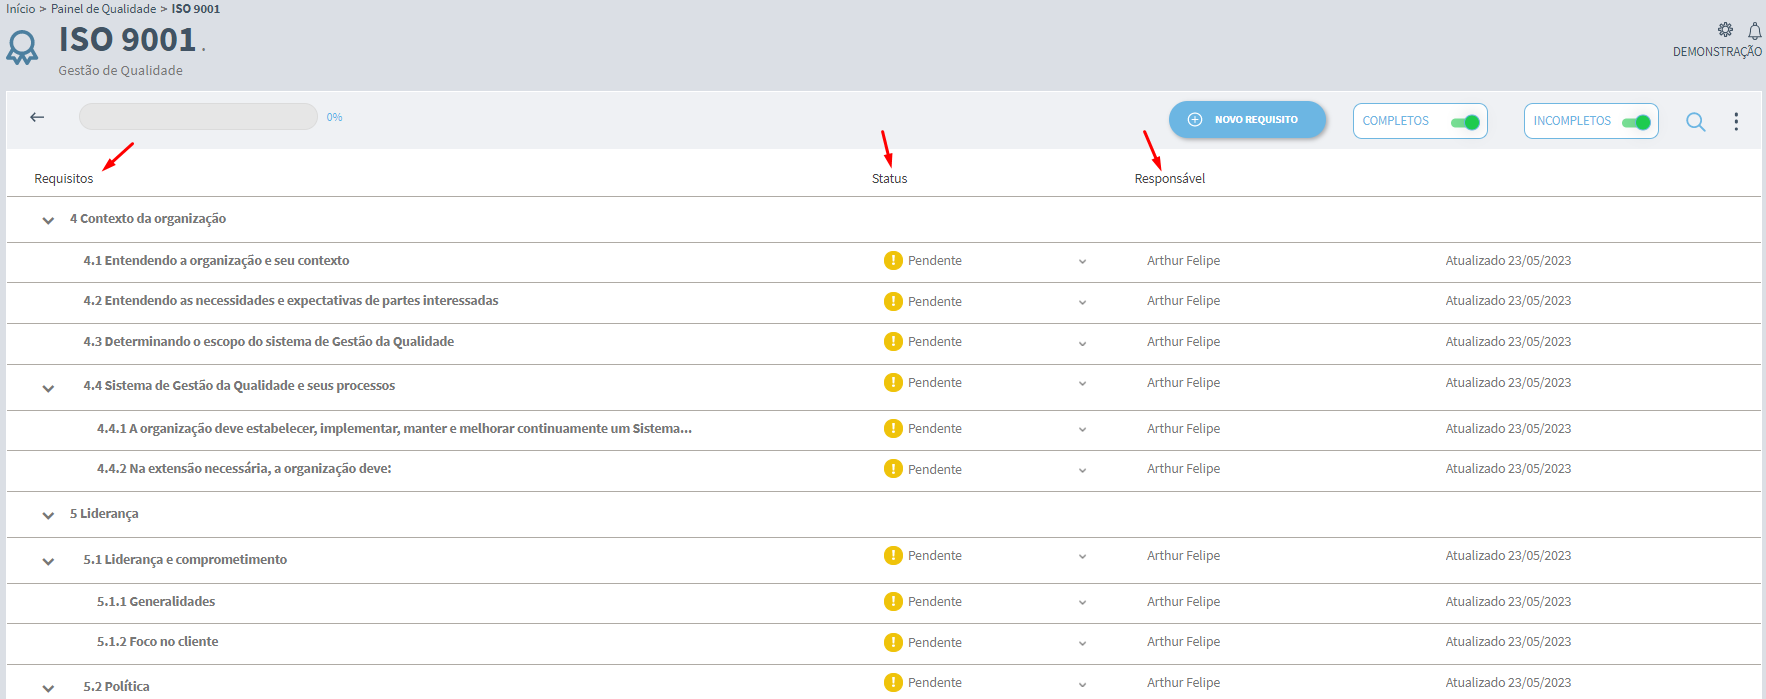Select the 4 Contexto da organização heading
This screenshot has height=699, width=1766.
click(148, 219)
